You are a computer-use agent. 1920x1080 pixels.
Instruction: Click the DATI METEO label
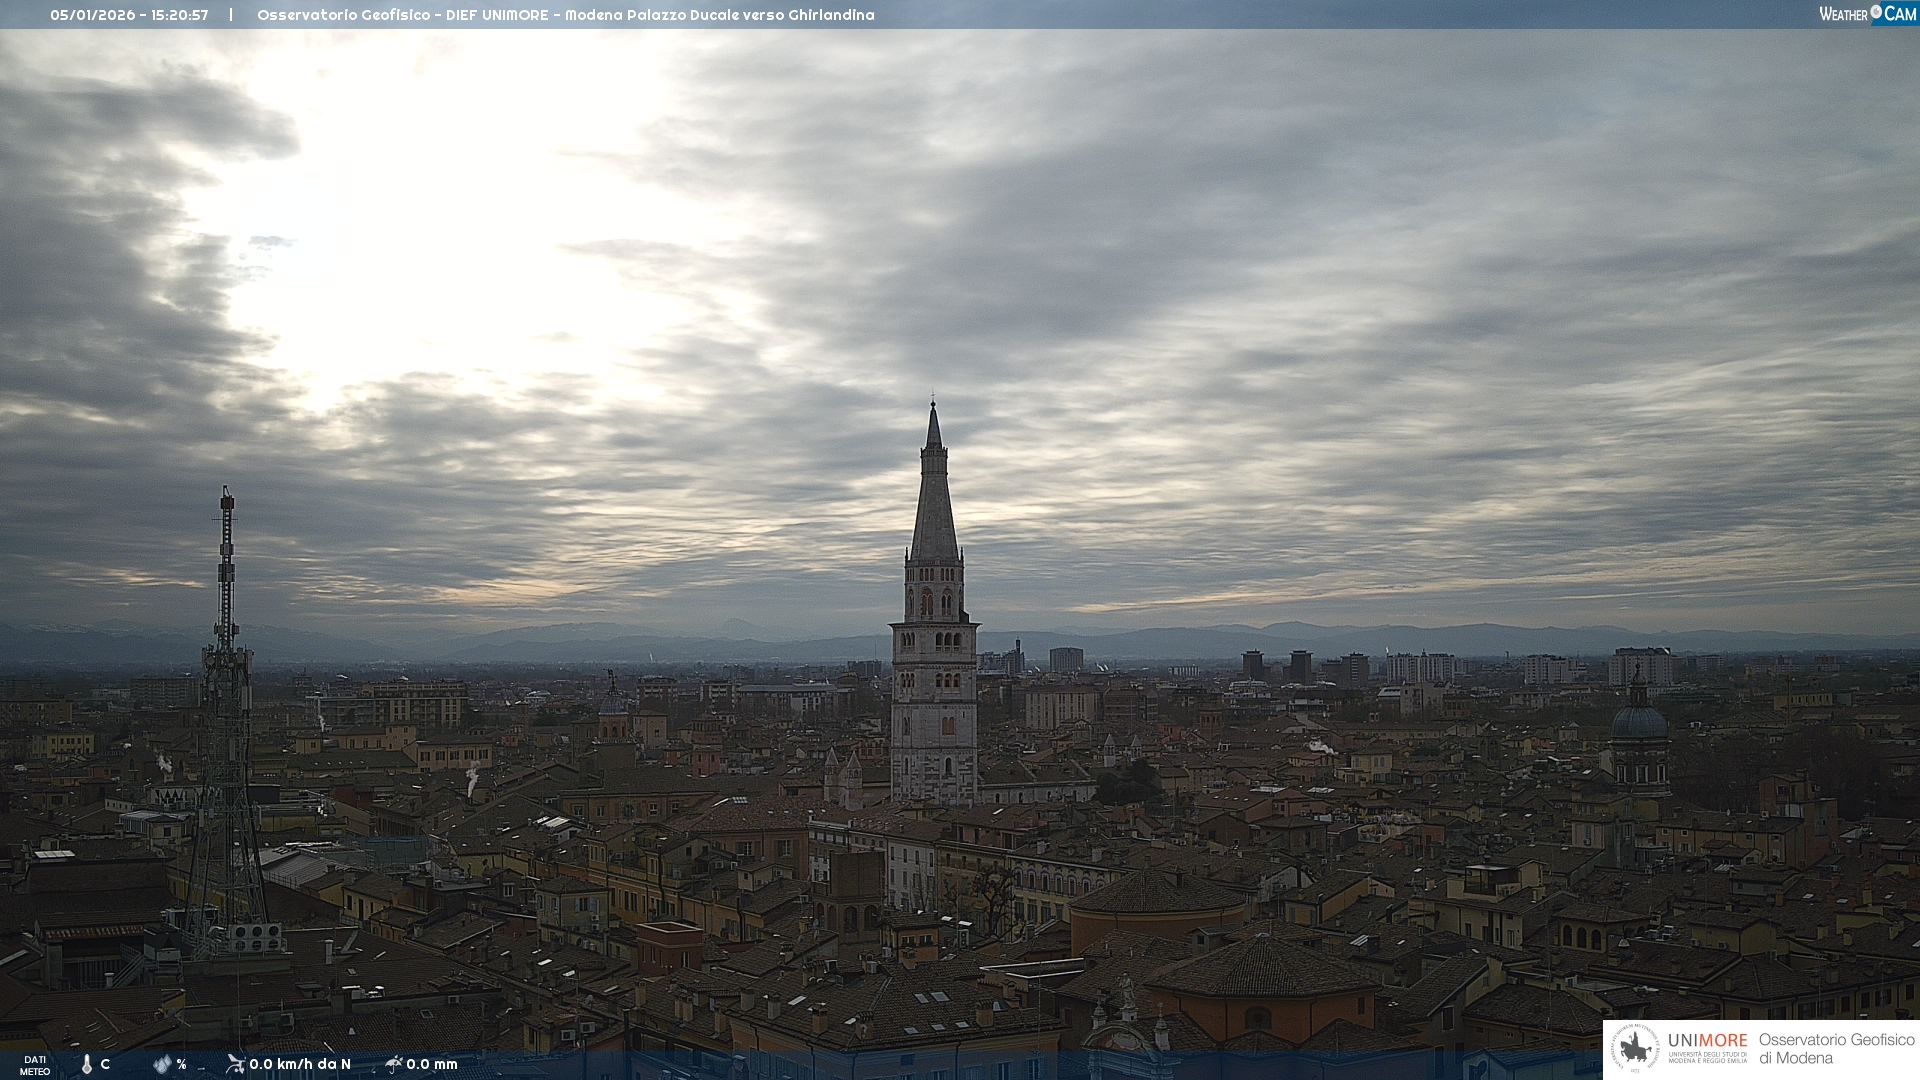tap(35, 1065)
